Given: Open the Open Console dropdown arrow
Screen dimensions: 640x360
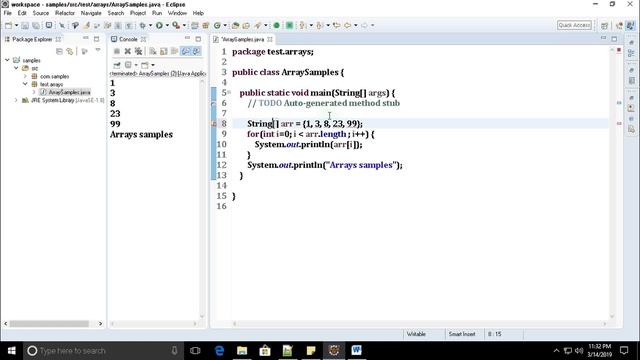Looking at the screenshot, I should click(x=153, y=65).
